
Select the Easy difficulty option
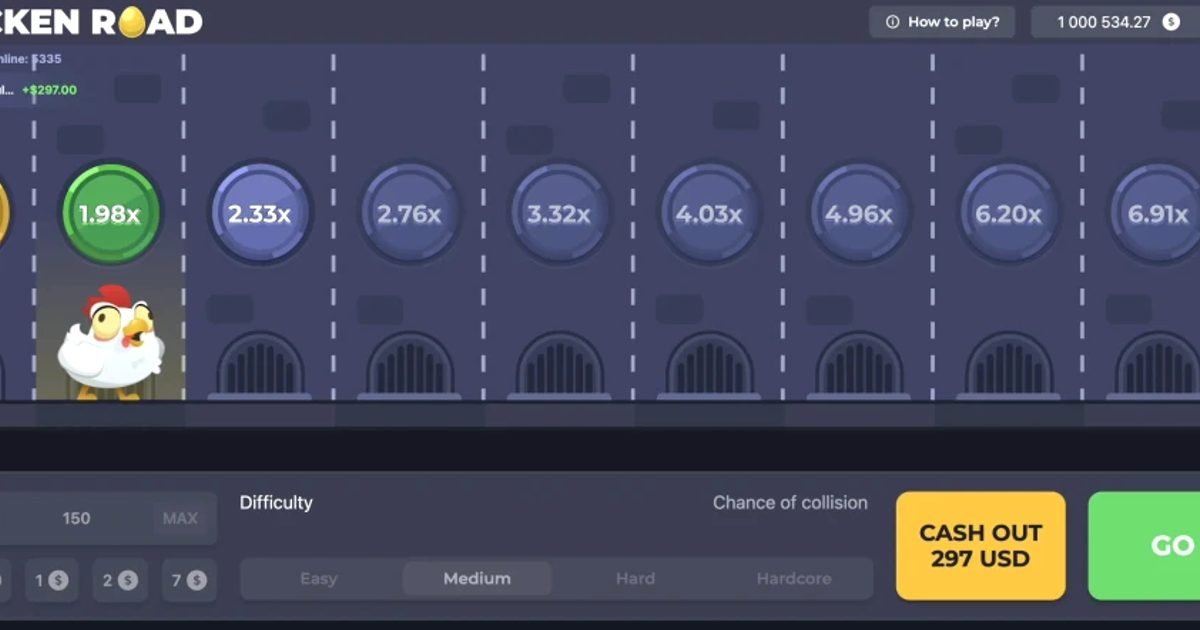(318, 578)
